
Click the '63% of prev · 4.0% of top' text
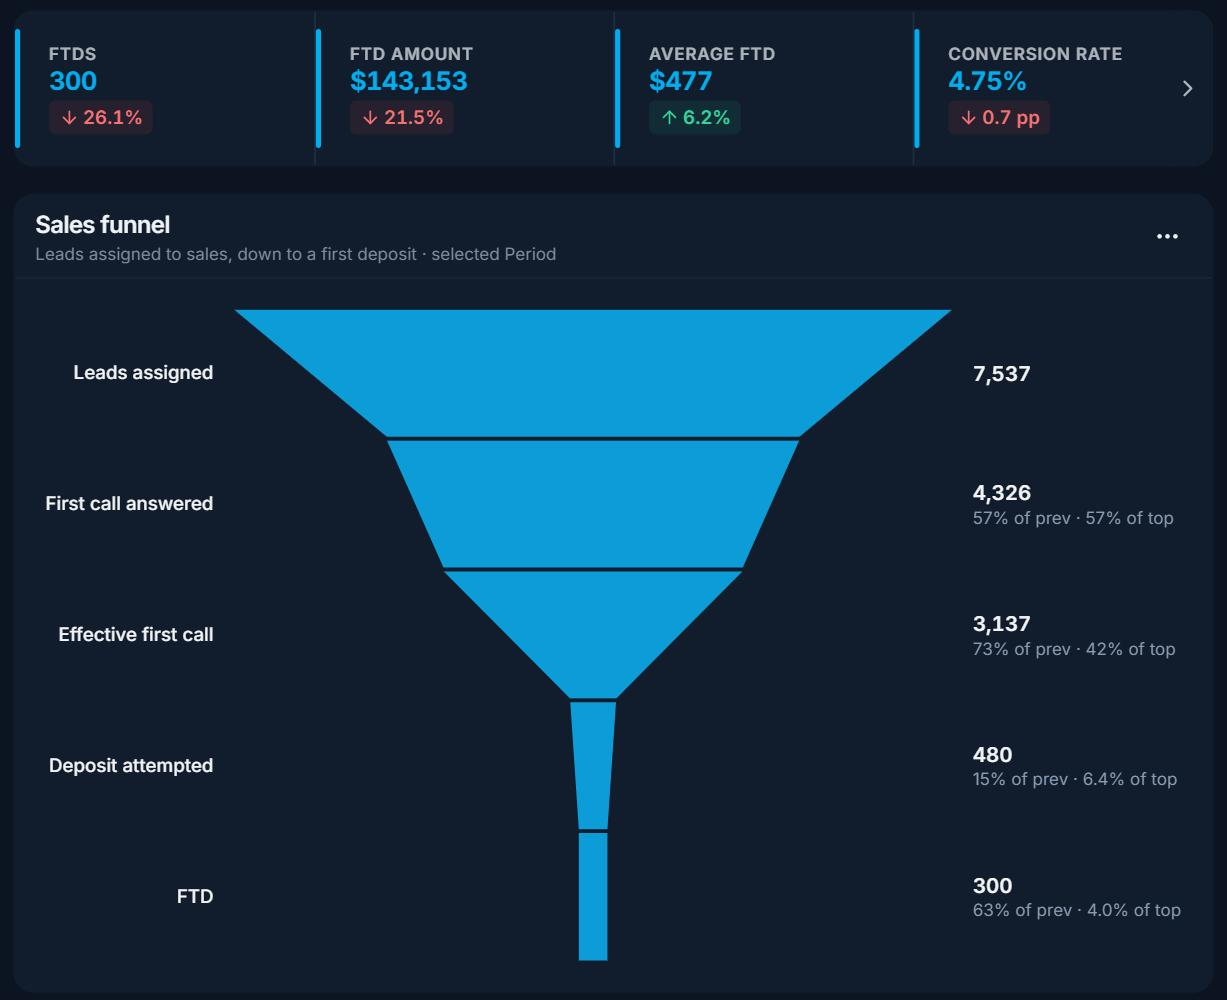1077,910
